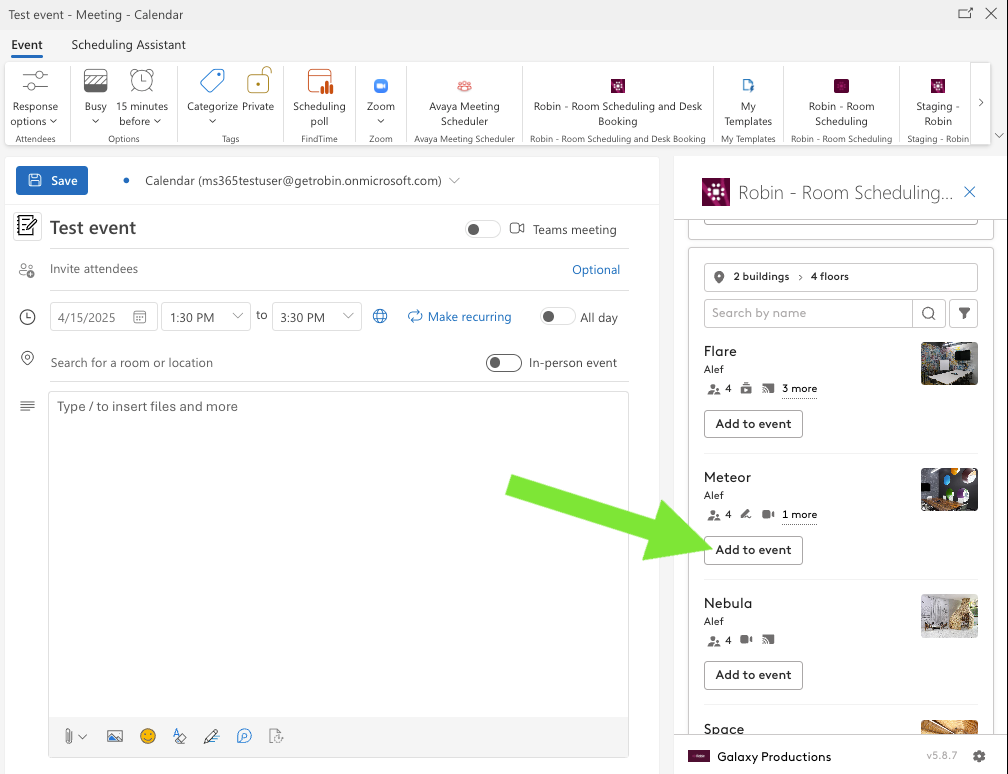Open Robin panel settings gear
This screenshot has width=1008, height=774.
pos(979,756)
